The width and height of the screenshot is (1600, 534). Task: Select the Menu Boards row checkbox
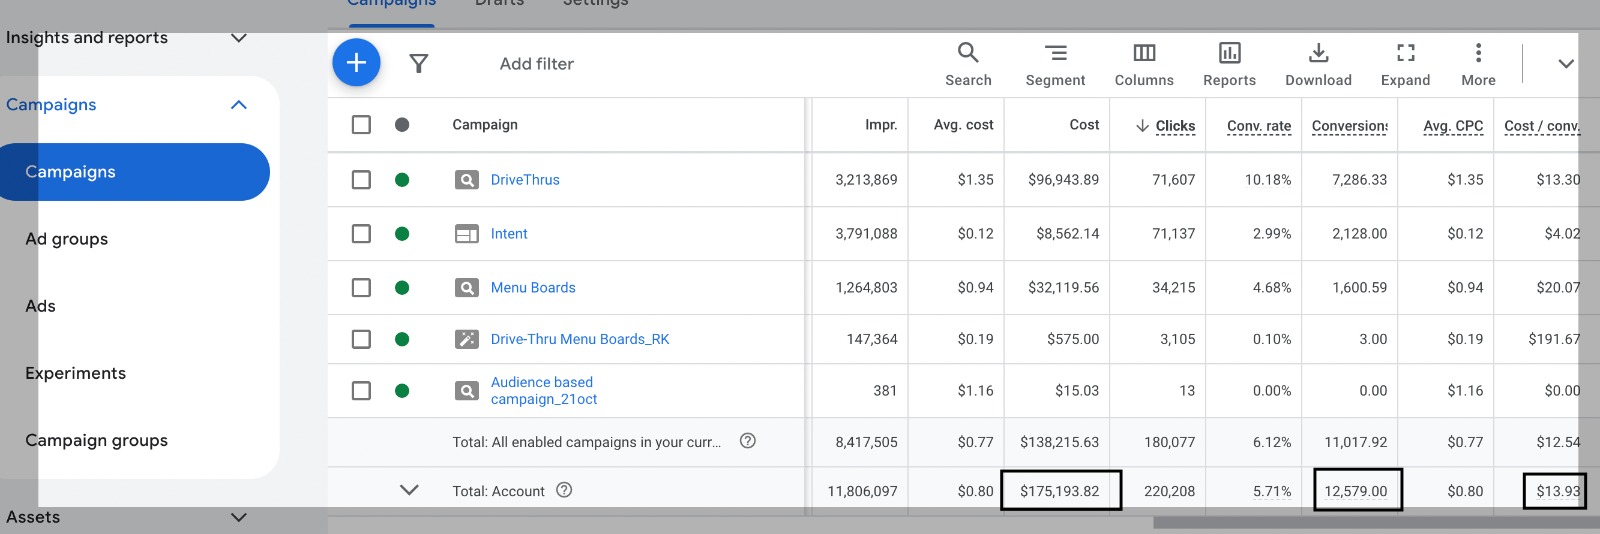(361, 288)
